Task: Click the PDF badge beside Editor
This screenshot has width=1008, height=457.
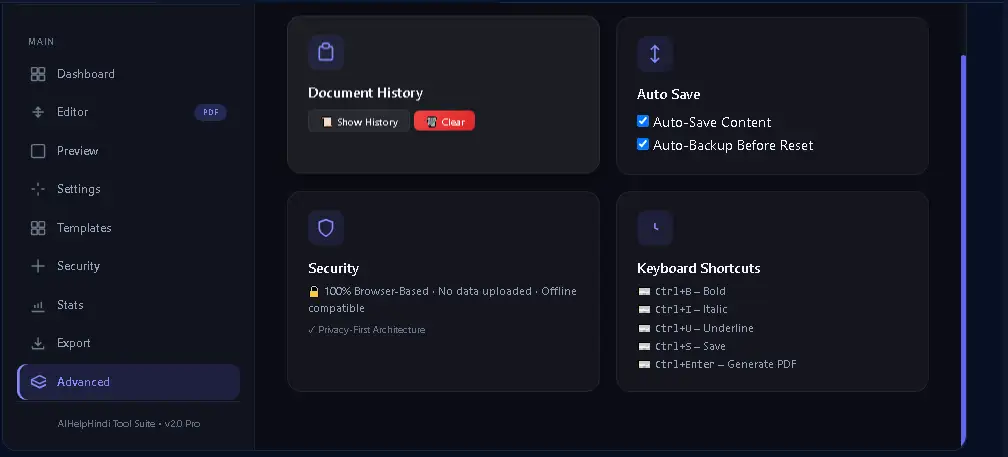Action: coord(211,112)
